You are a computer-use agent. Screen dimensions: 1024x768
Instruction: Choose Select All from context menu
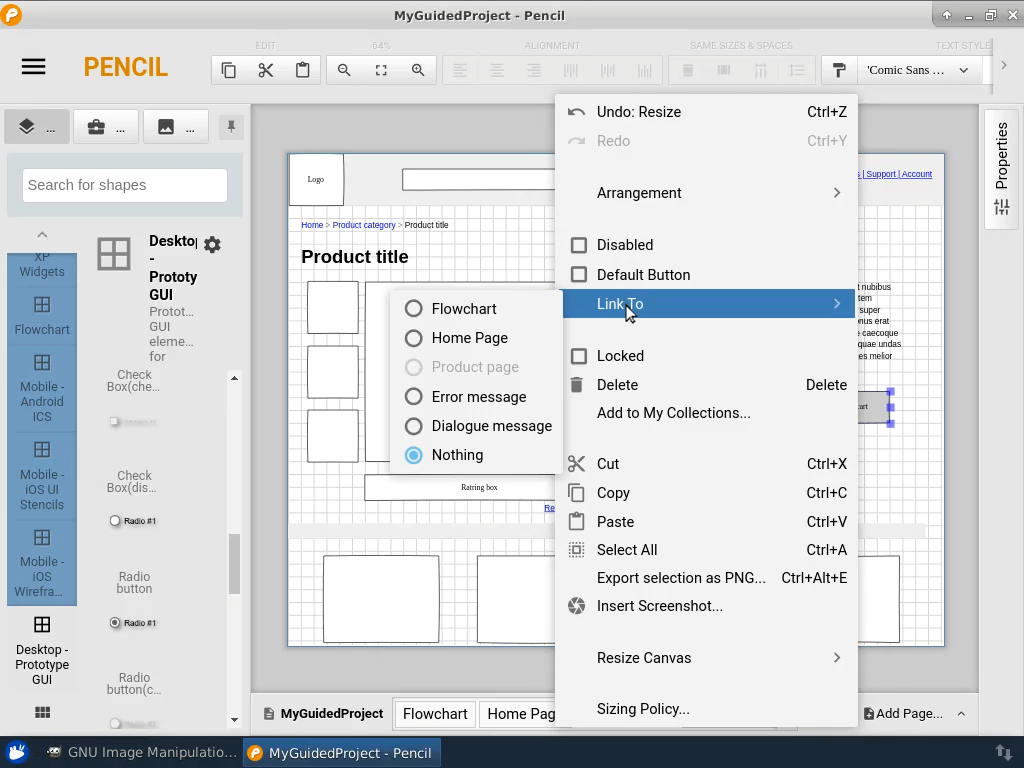pyautogui.click(x=706, y=550)
